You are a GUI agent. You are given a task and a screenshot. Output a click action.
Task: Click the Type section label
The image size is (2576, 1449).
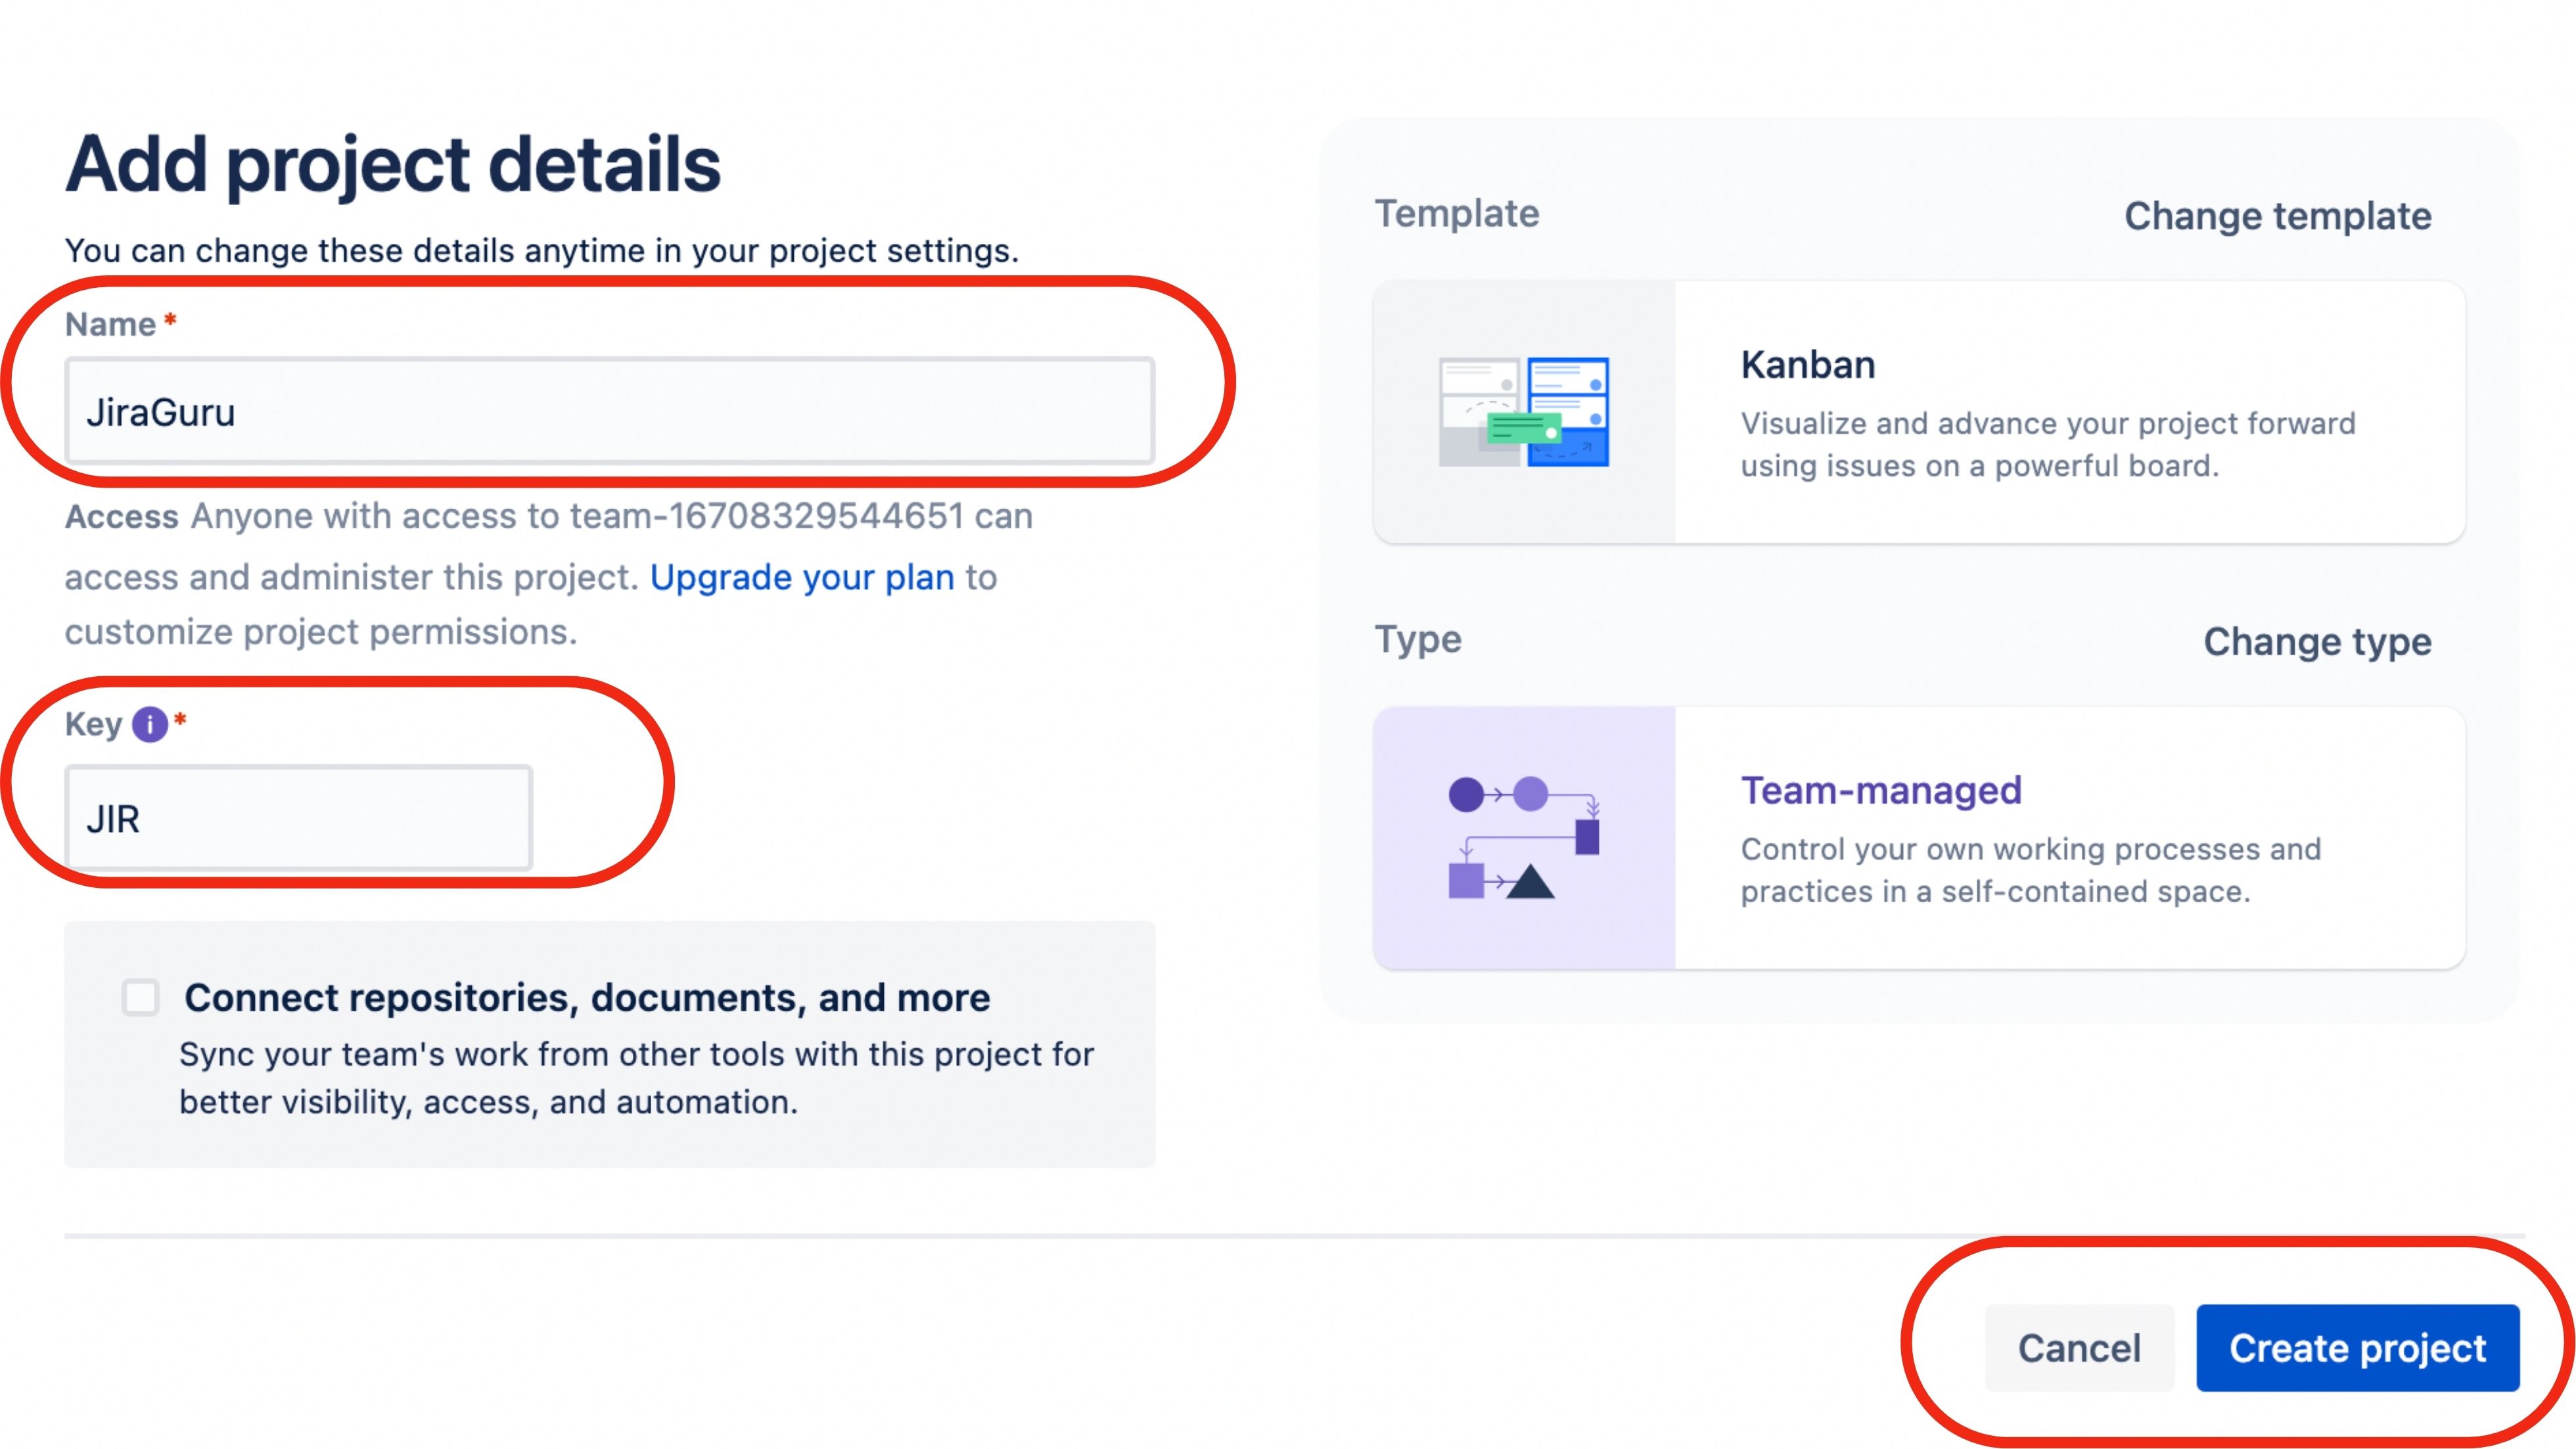pos(1418,639)
